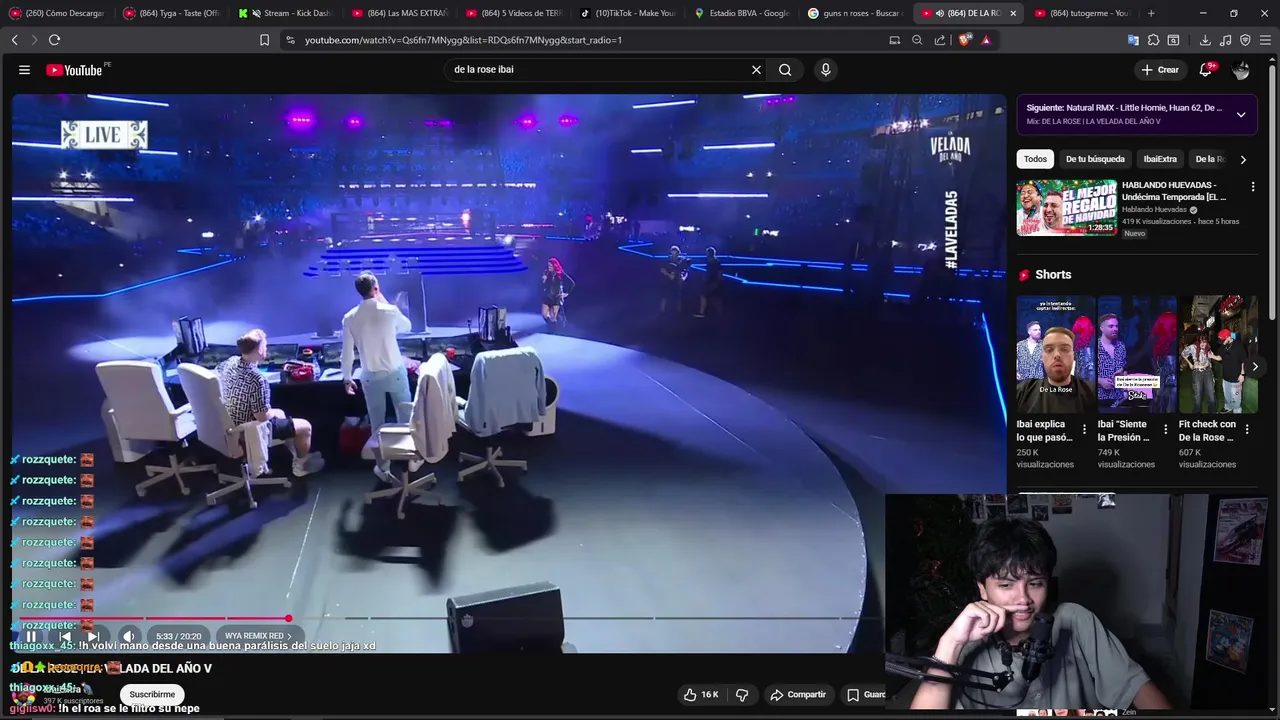Expand the 'Siguiente' mix playlist panel
Viewport: 1280px width, 720px height.
click(x=1241, y=114)
